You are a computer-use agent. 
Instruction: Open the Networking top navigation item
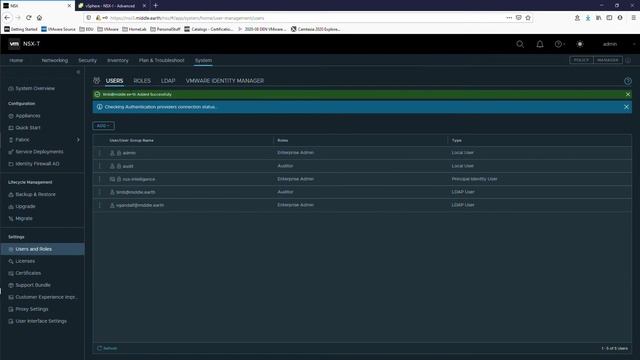click(55, 60)
